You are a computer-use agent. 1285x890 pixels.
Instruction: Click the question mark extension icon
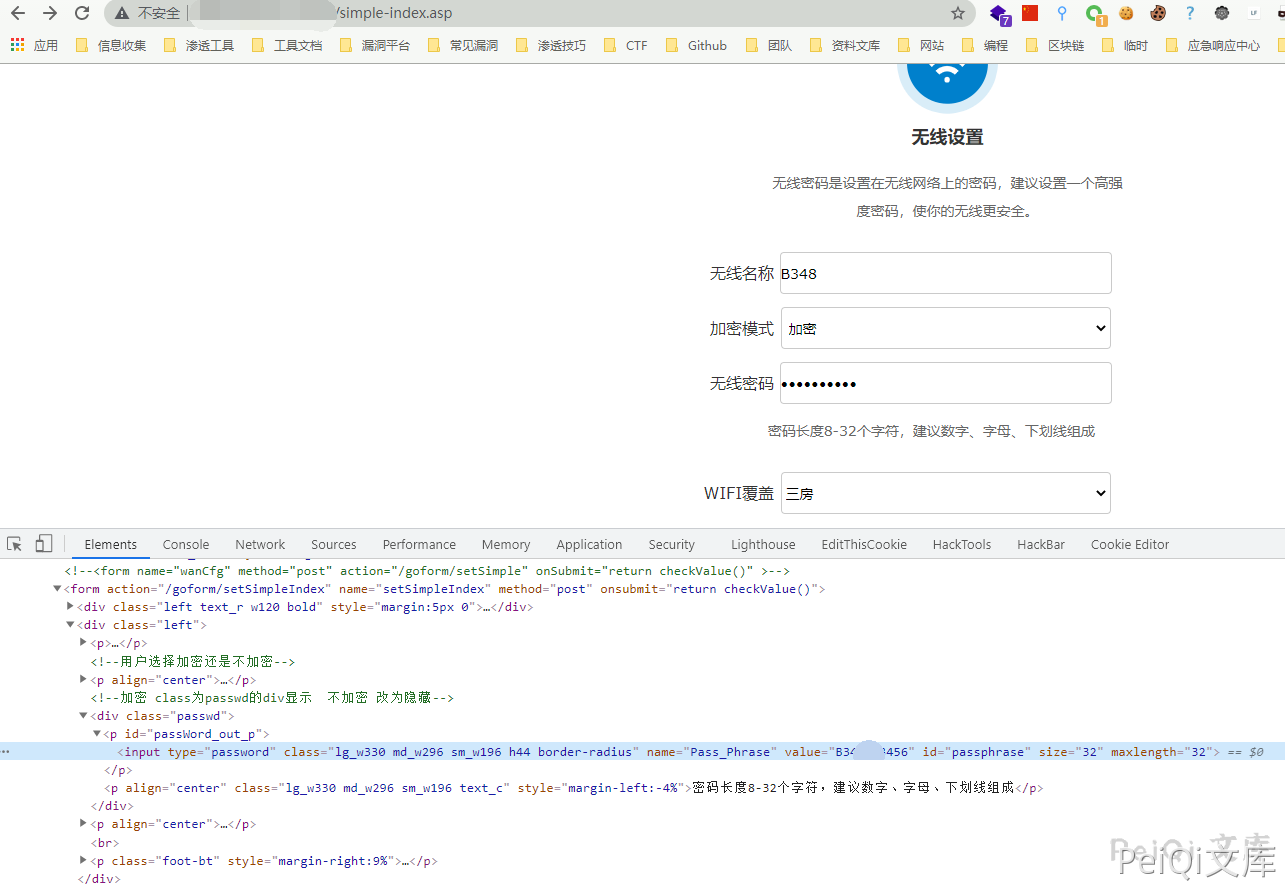click(x=1189, y=13)
